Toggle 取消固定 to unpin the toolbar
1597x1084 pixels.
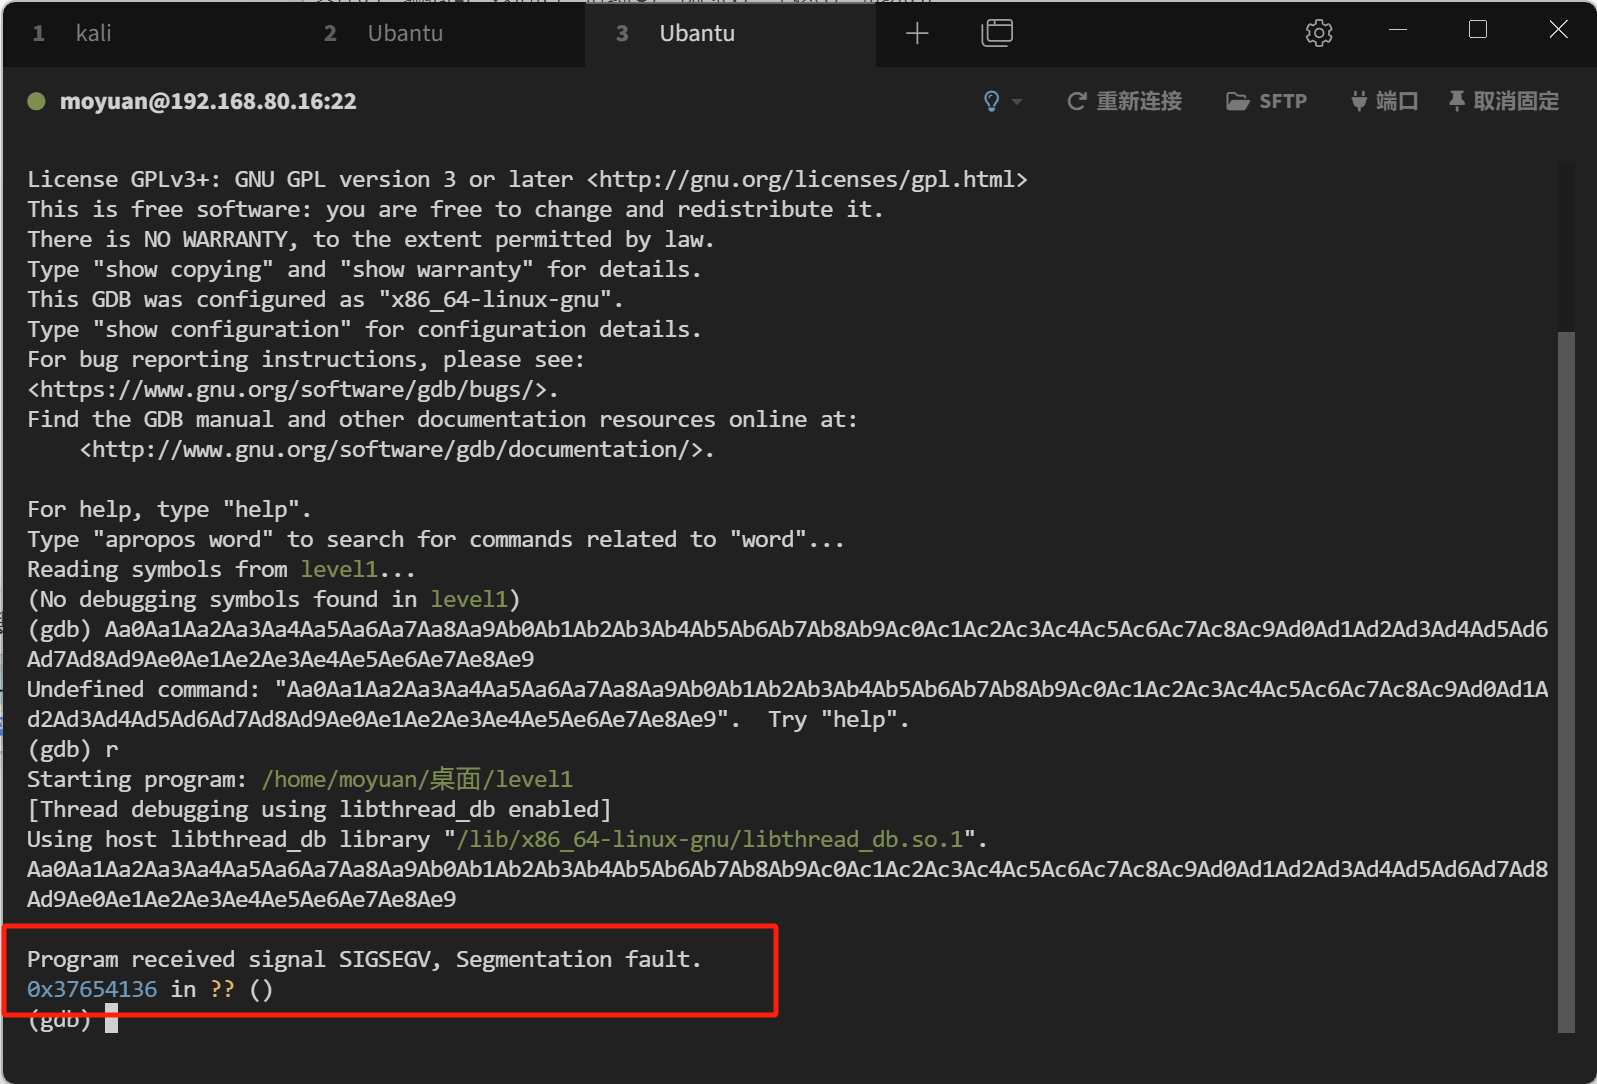1504,101
